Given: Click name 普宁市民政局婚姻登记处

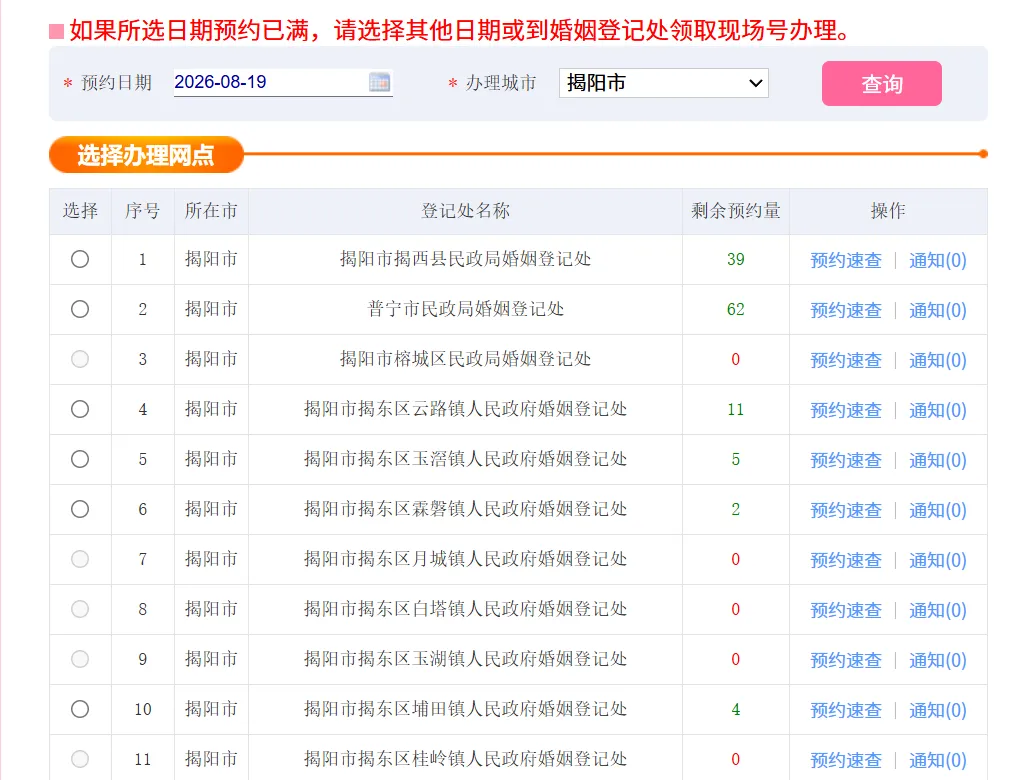Looking at the screenshot, I should [465, 309].
